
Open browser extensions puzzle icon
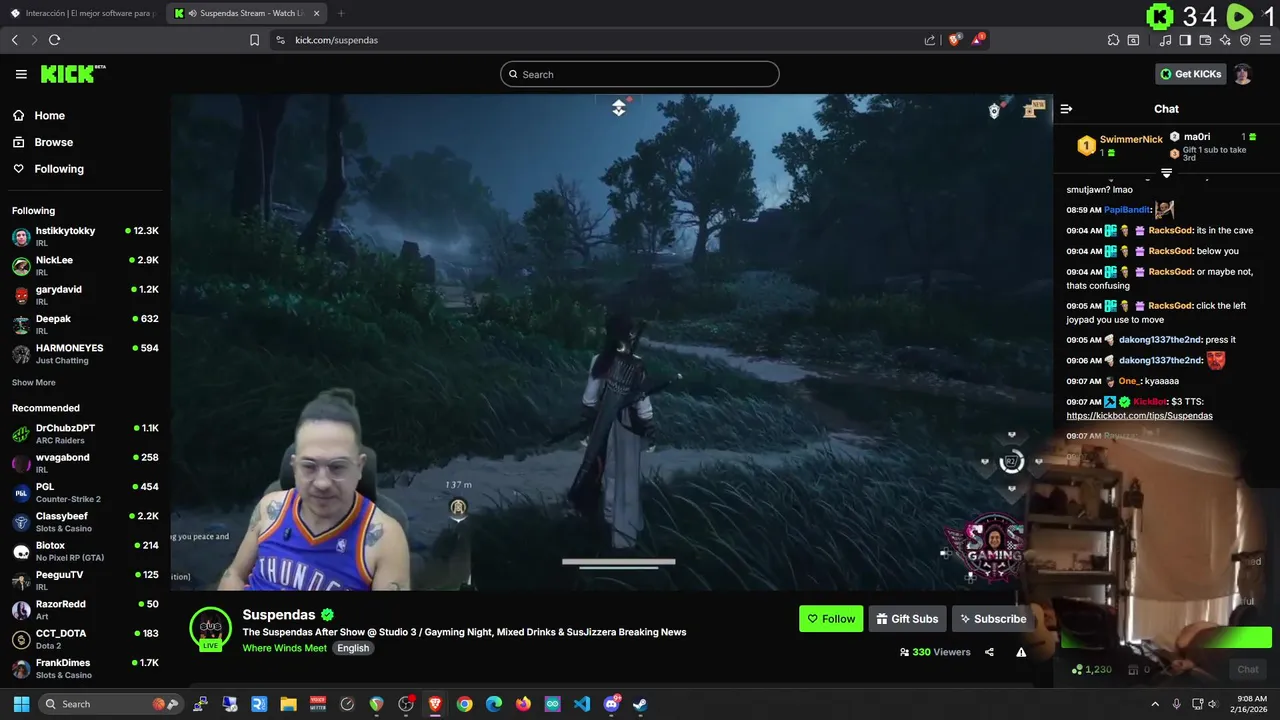1113,40
